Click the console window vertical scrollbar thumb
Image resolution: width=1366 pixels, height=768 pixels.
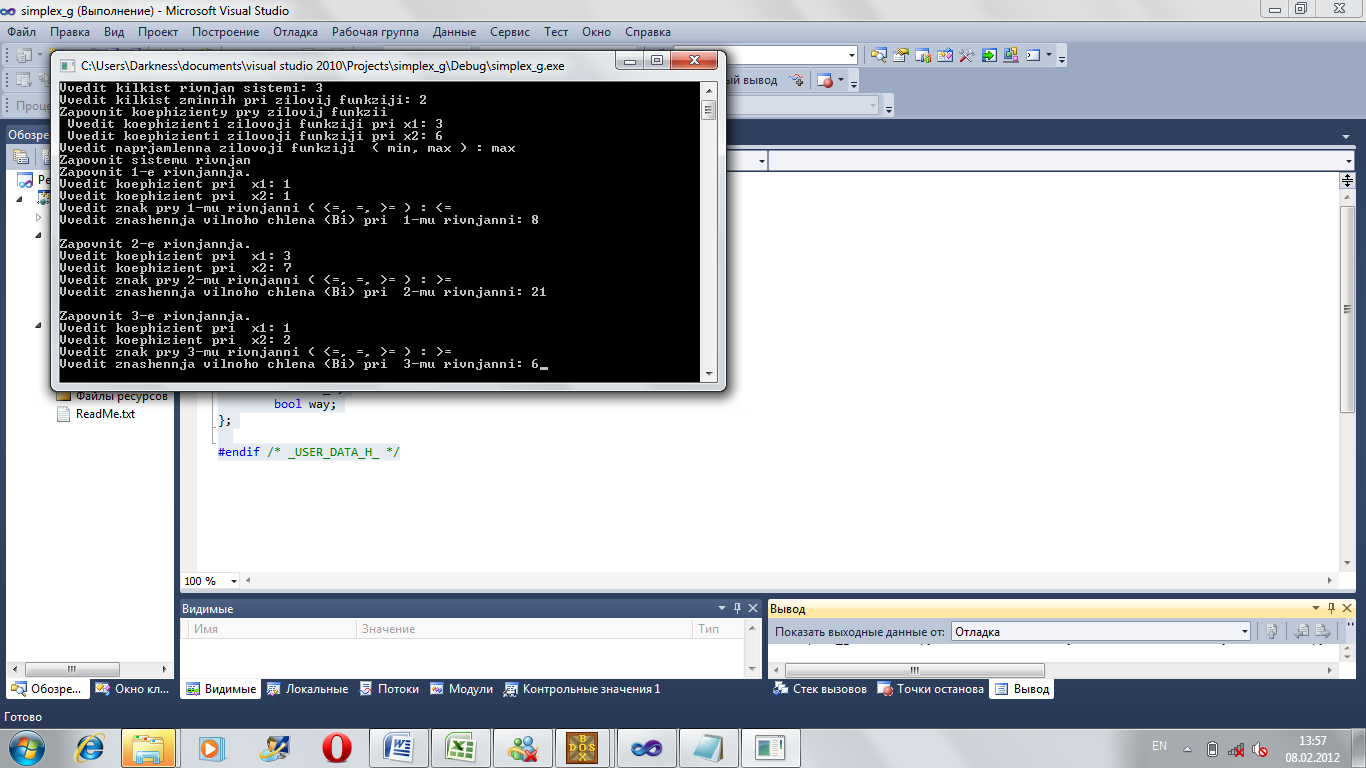(709, 110)
